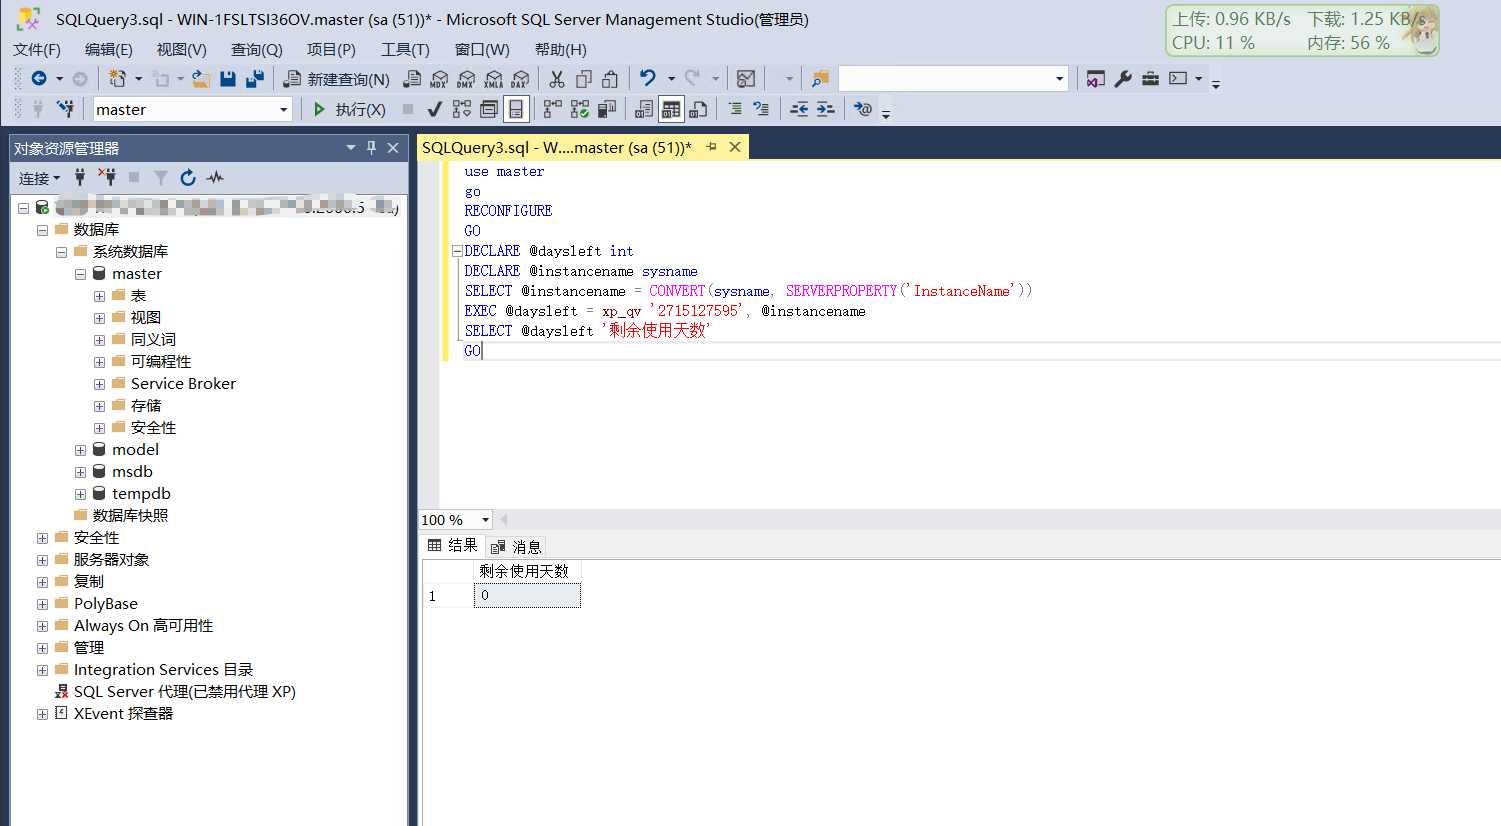Toggle include client statistics

tap(606, 109)
